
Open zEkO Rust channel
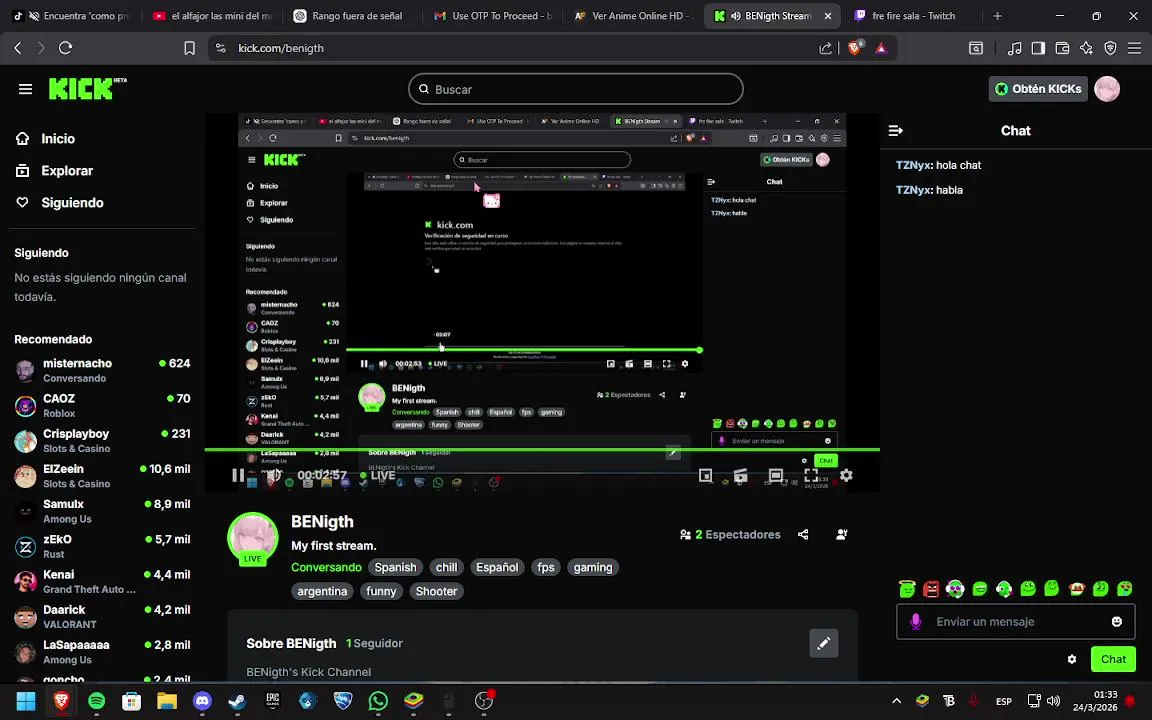coord(102,547)
